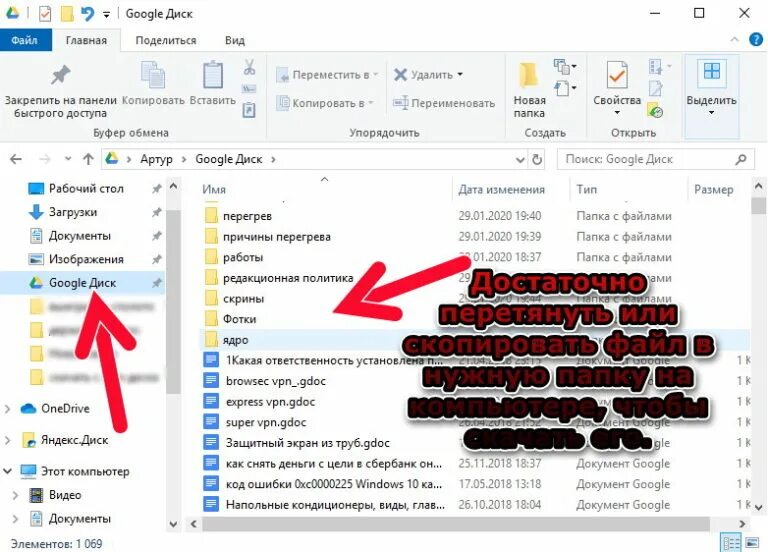
Task: Click the Выделить selection grid icon
Action: tap(711, 72)
